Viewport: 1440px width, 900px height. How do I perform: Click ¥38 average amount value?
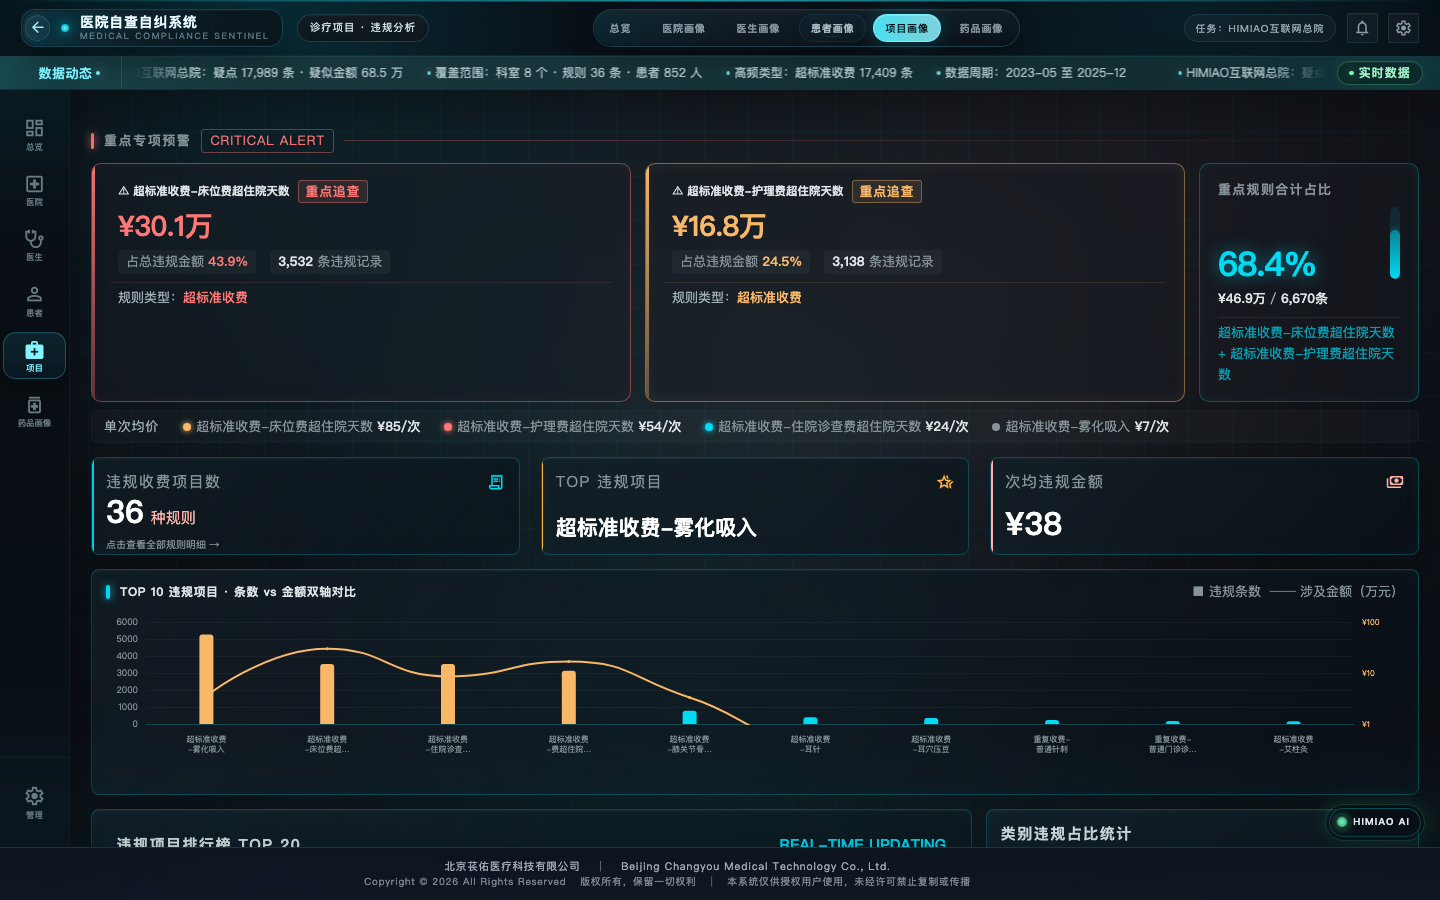(x=1033, y=524)
